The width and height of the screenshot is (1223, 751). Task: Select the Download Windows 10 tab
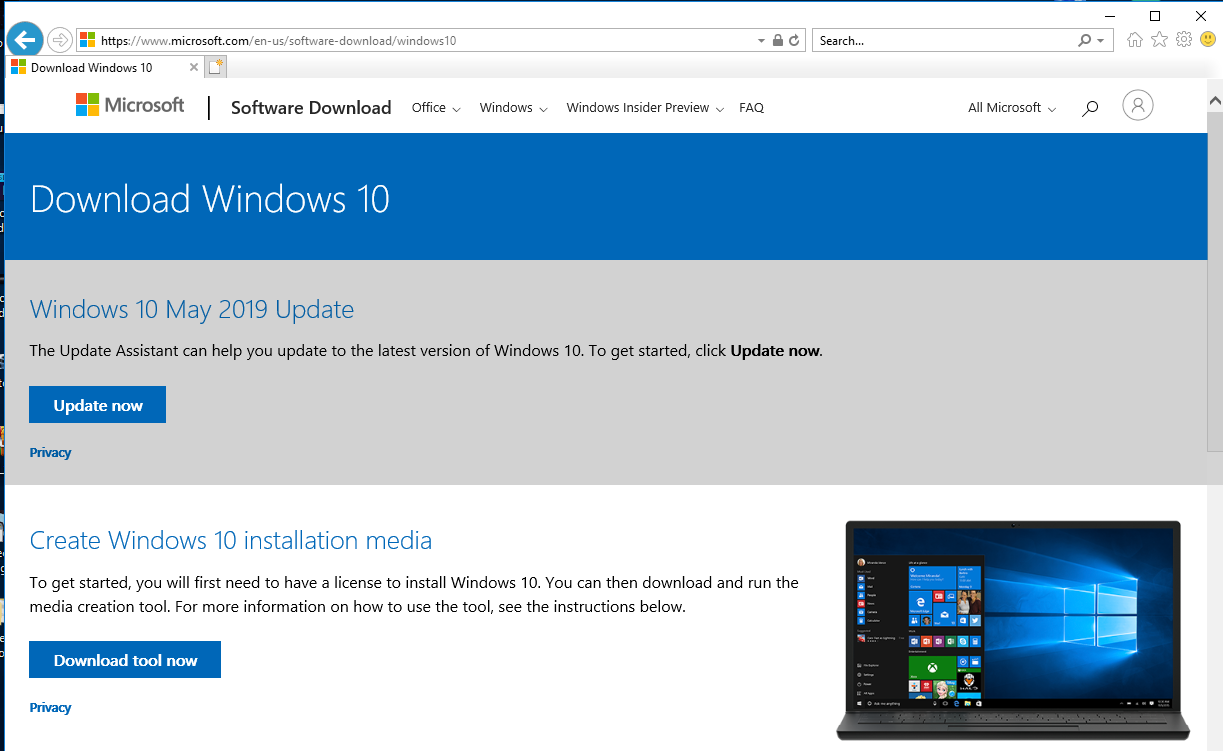pos(92,68)
